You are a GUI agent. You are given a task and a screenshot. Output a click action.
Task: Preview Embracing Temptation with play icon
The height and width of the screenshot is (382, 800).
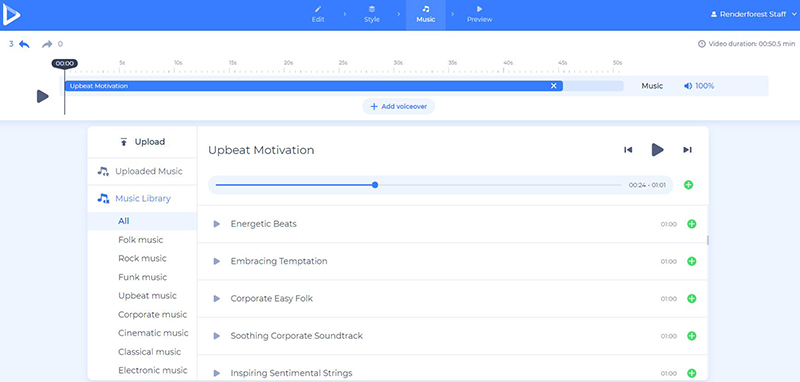pyautogui.click(x=216, y=261)
